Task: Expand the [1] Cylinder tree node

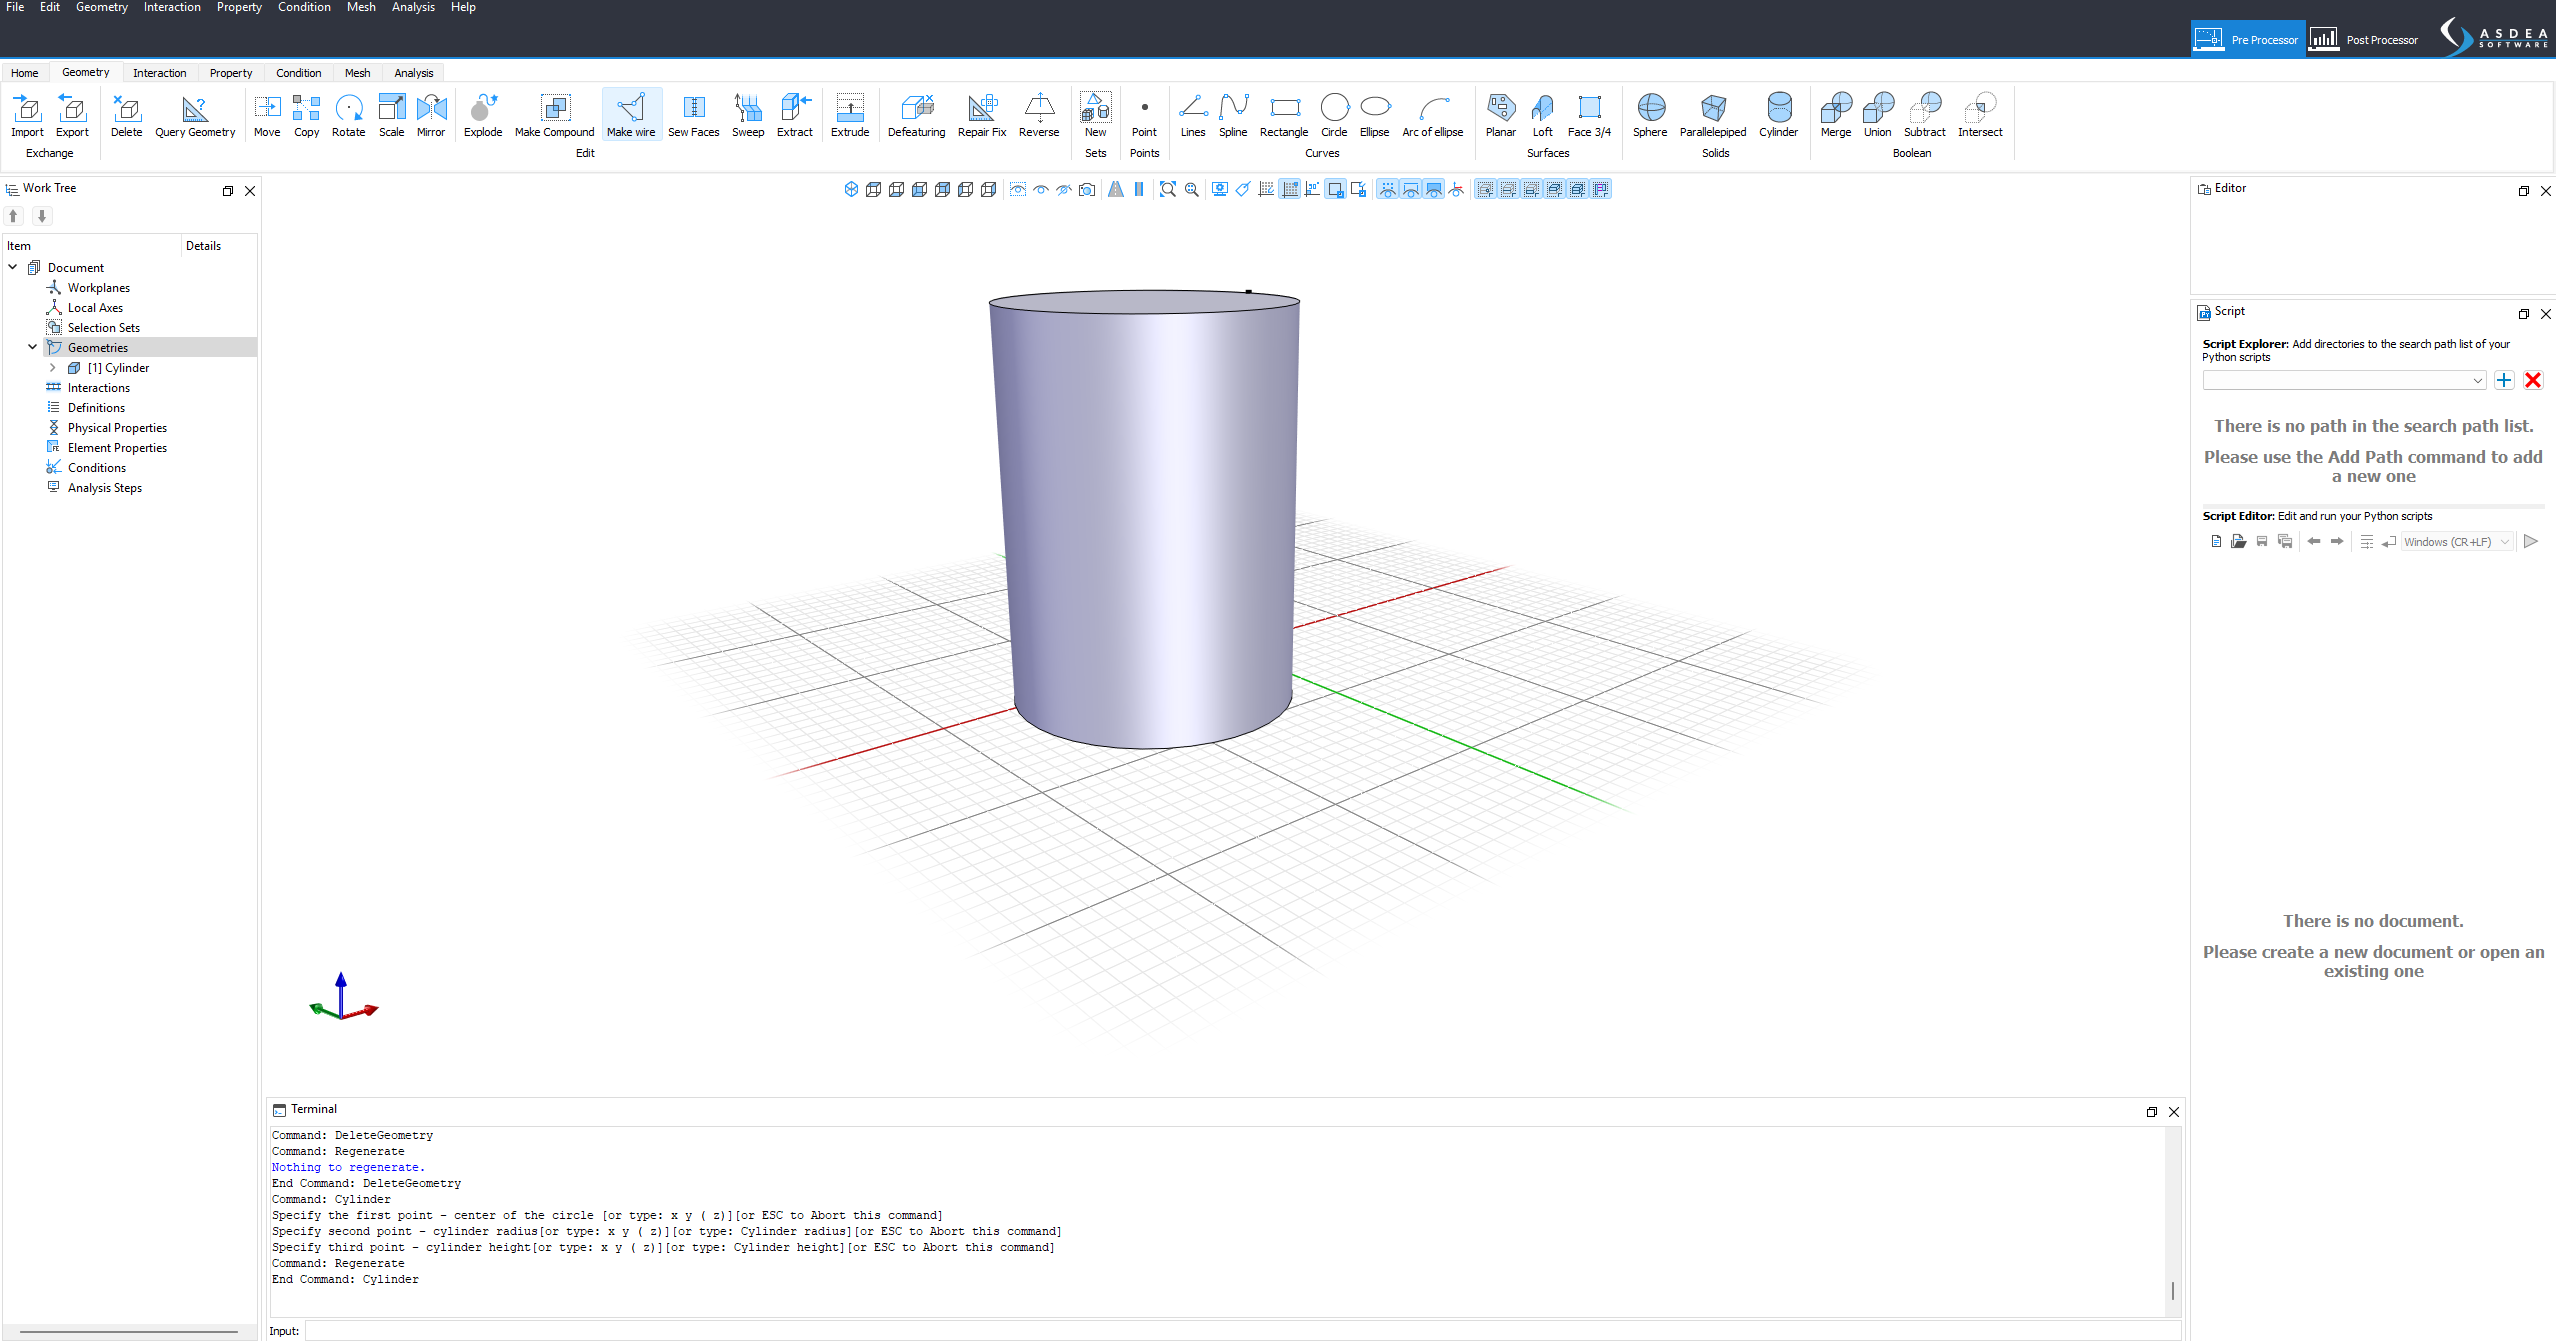Action: (53, 368)
